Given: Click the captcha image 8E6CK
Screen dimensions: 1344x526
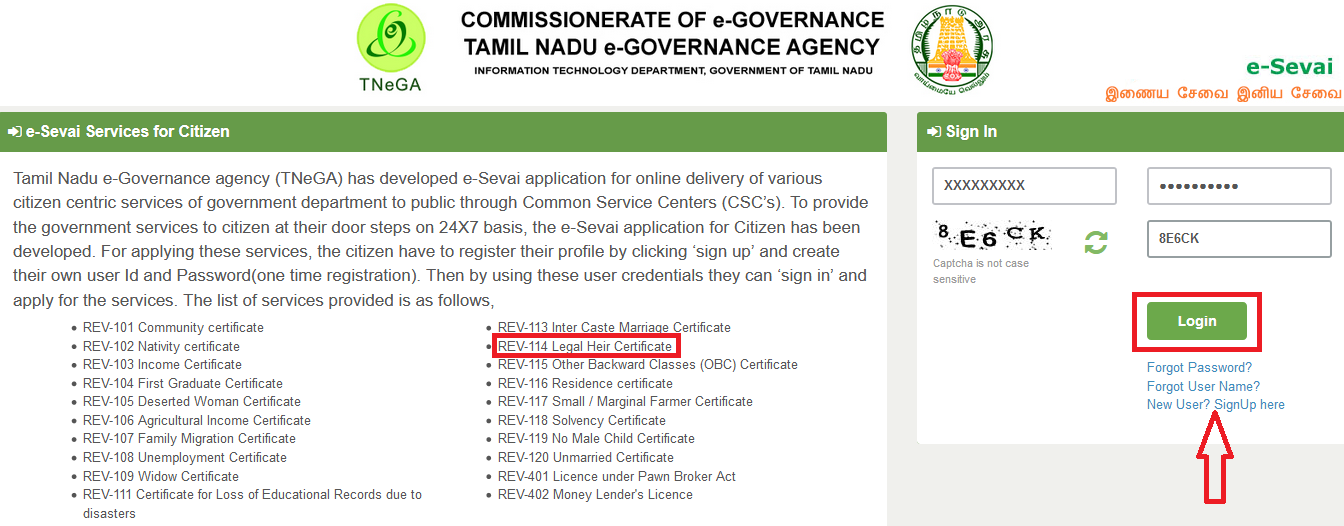Looking at the screenshot, I should click(992, 237).
